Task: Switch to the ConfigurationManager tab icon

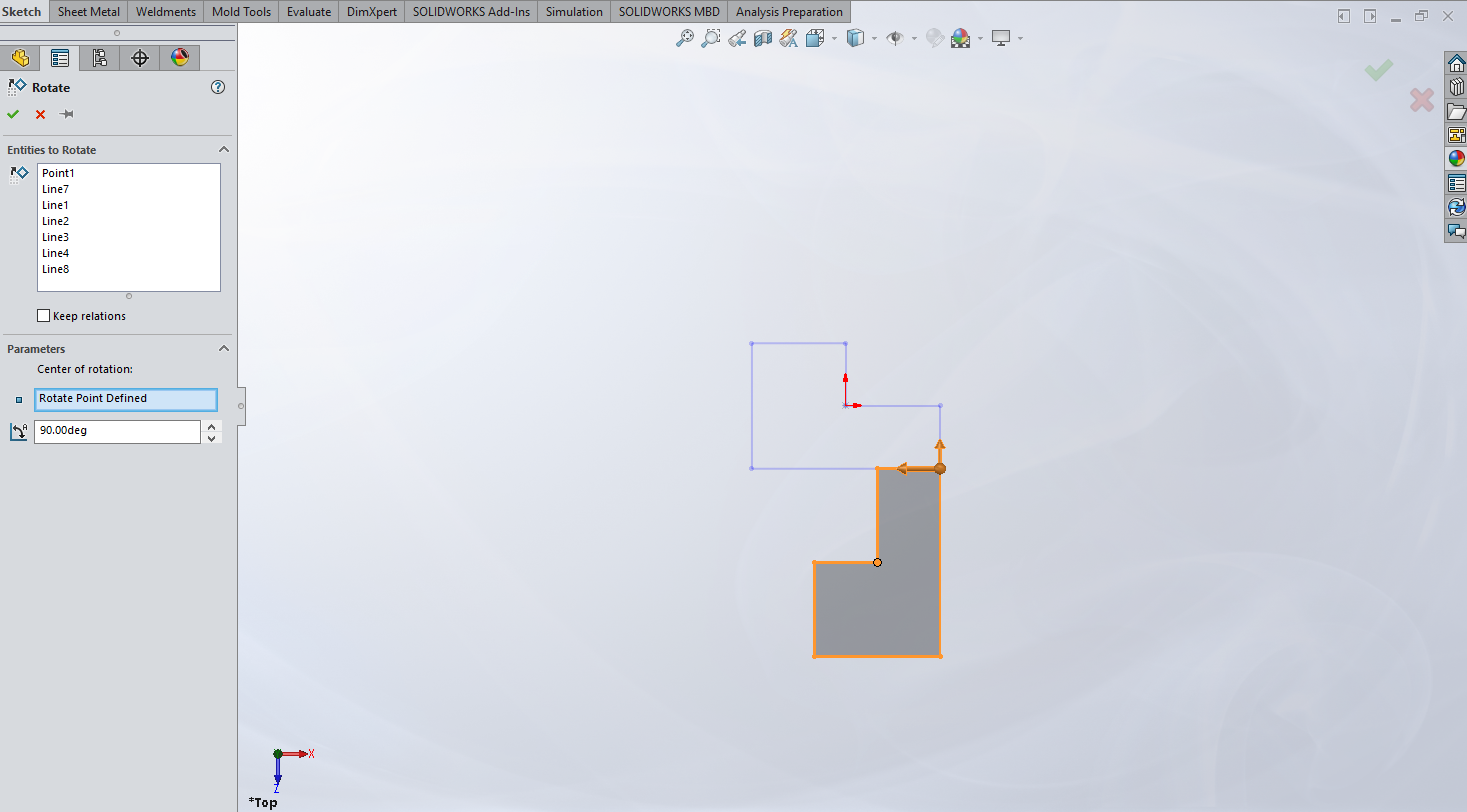Action: 100,58
